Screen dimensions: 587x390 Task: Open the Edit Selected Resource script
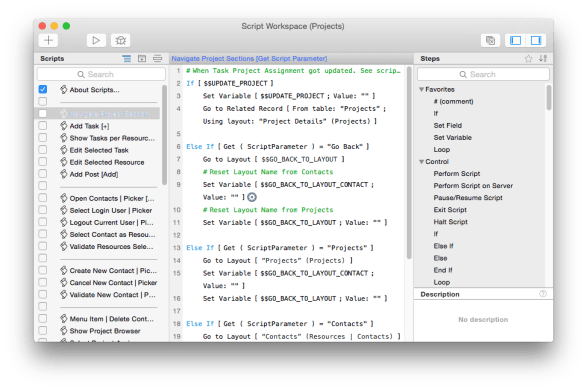tap(107, 162)
